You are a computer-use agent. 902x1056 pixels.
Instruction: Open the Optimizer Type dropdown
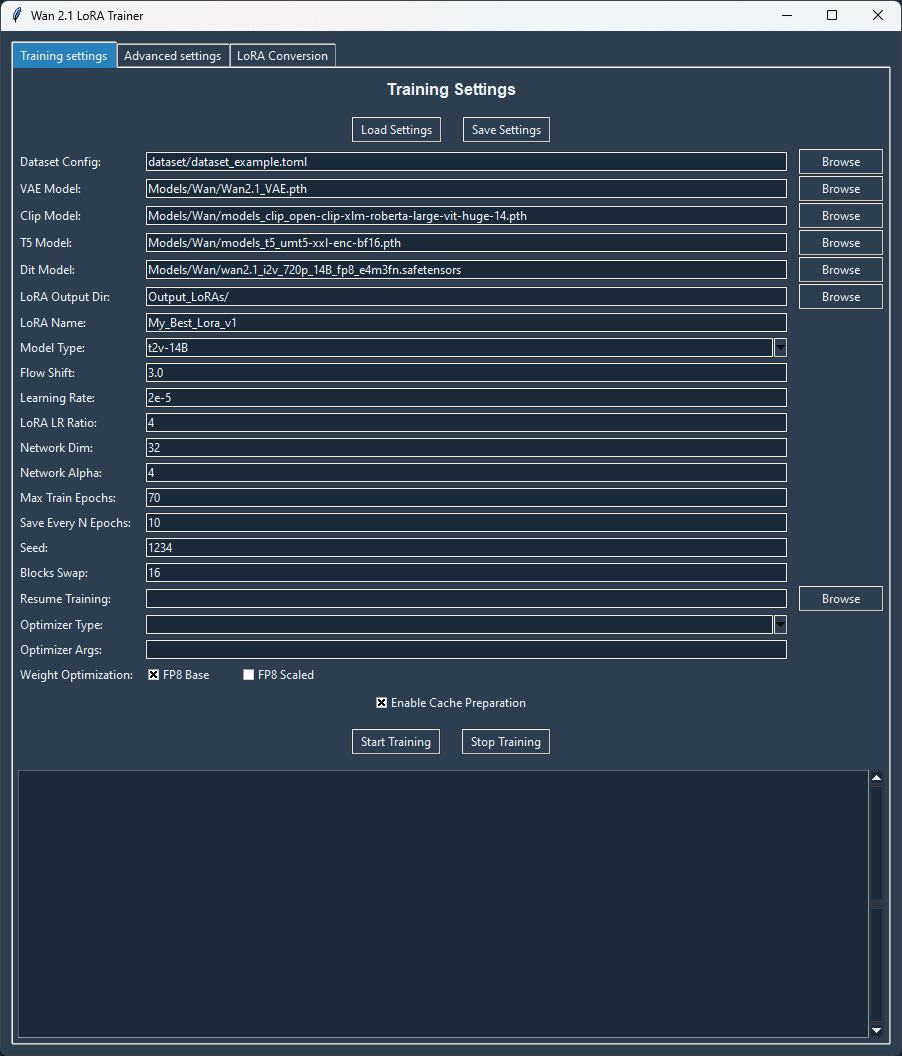[780, 624]
